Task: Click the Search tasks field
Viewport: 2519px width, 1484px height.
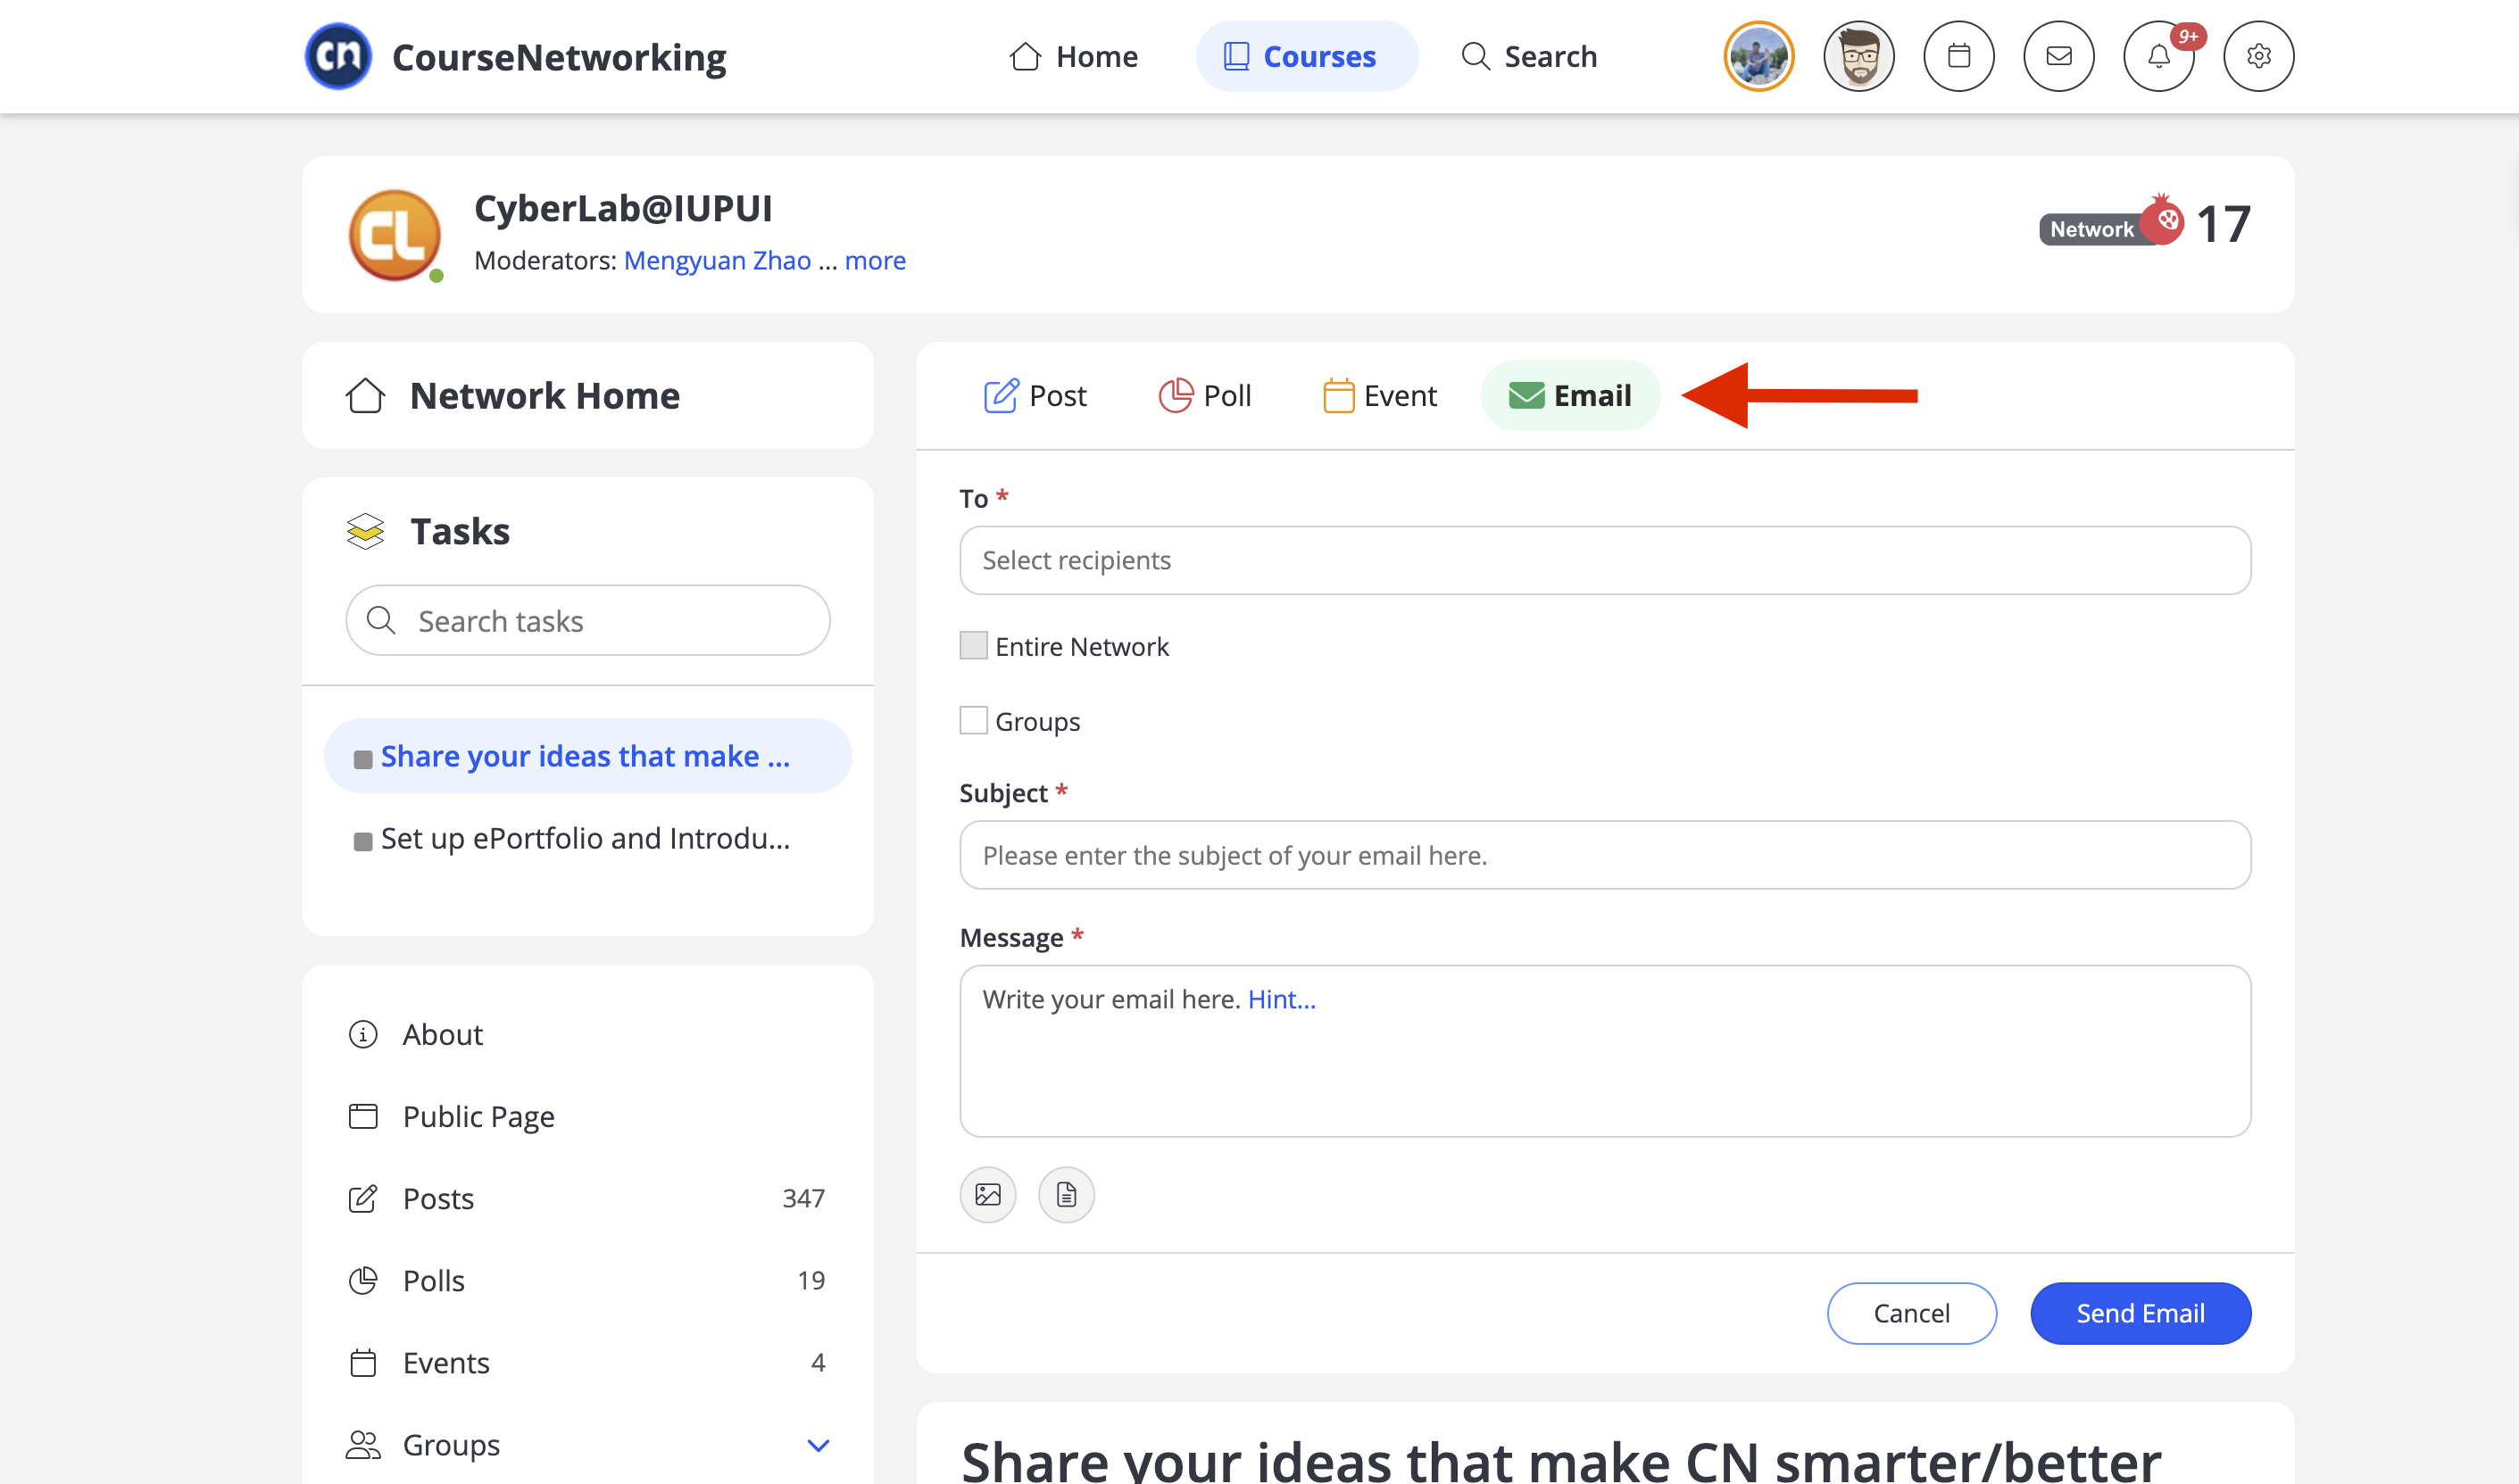Action: coord(588,620)
